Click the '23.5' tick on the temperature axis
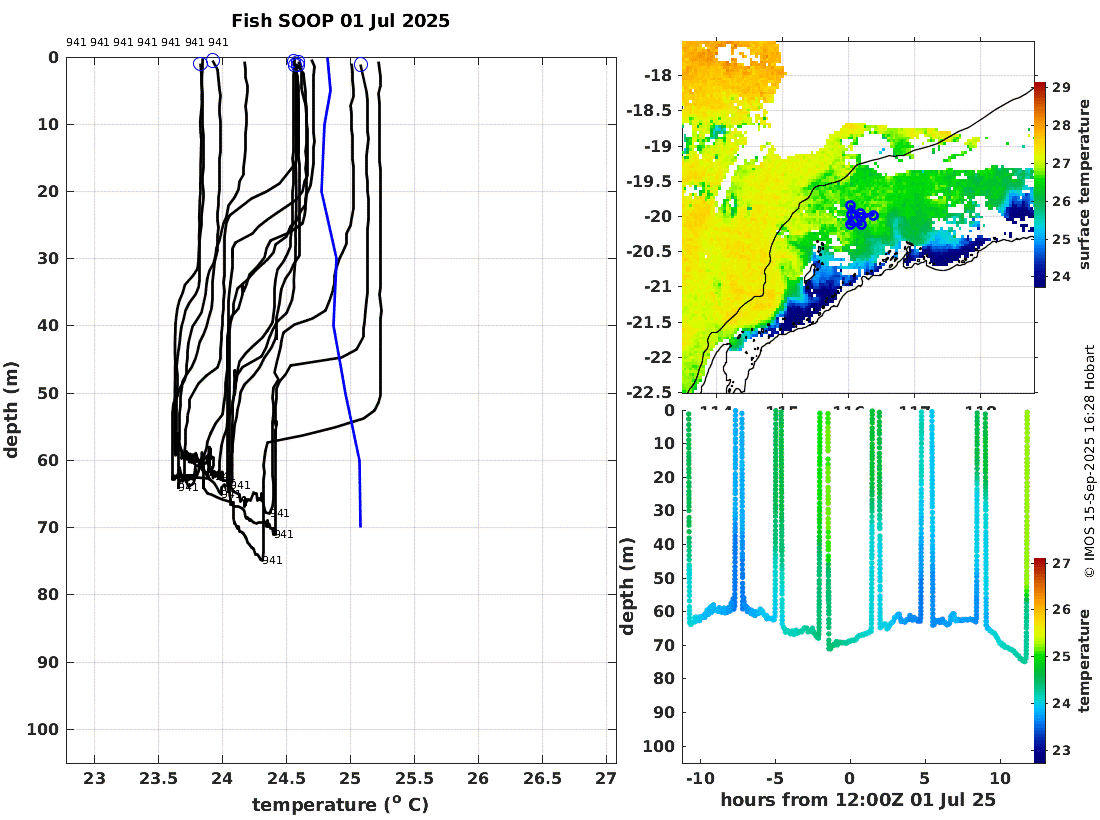The width and height of the screenshot is (1100, 820). 159,779
